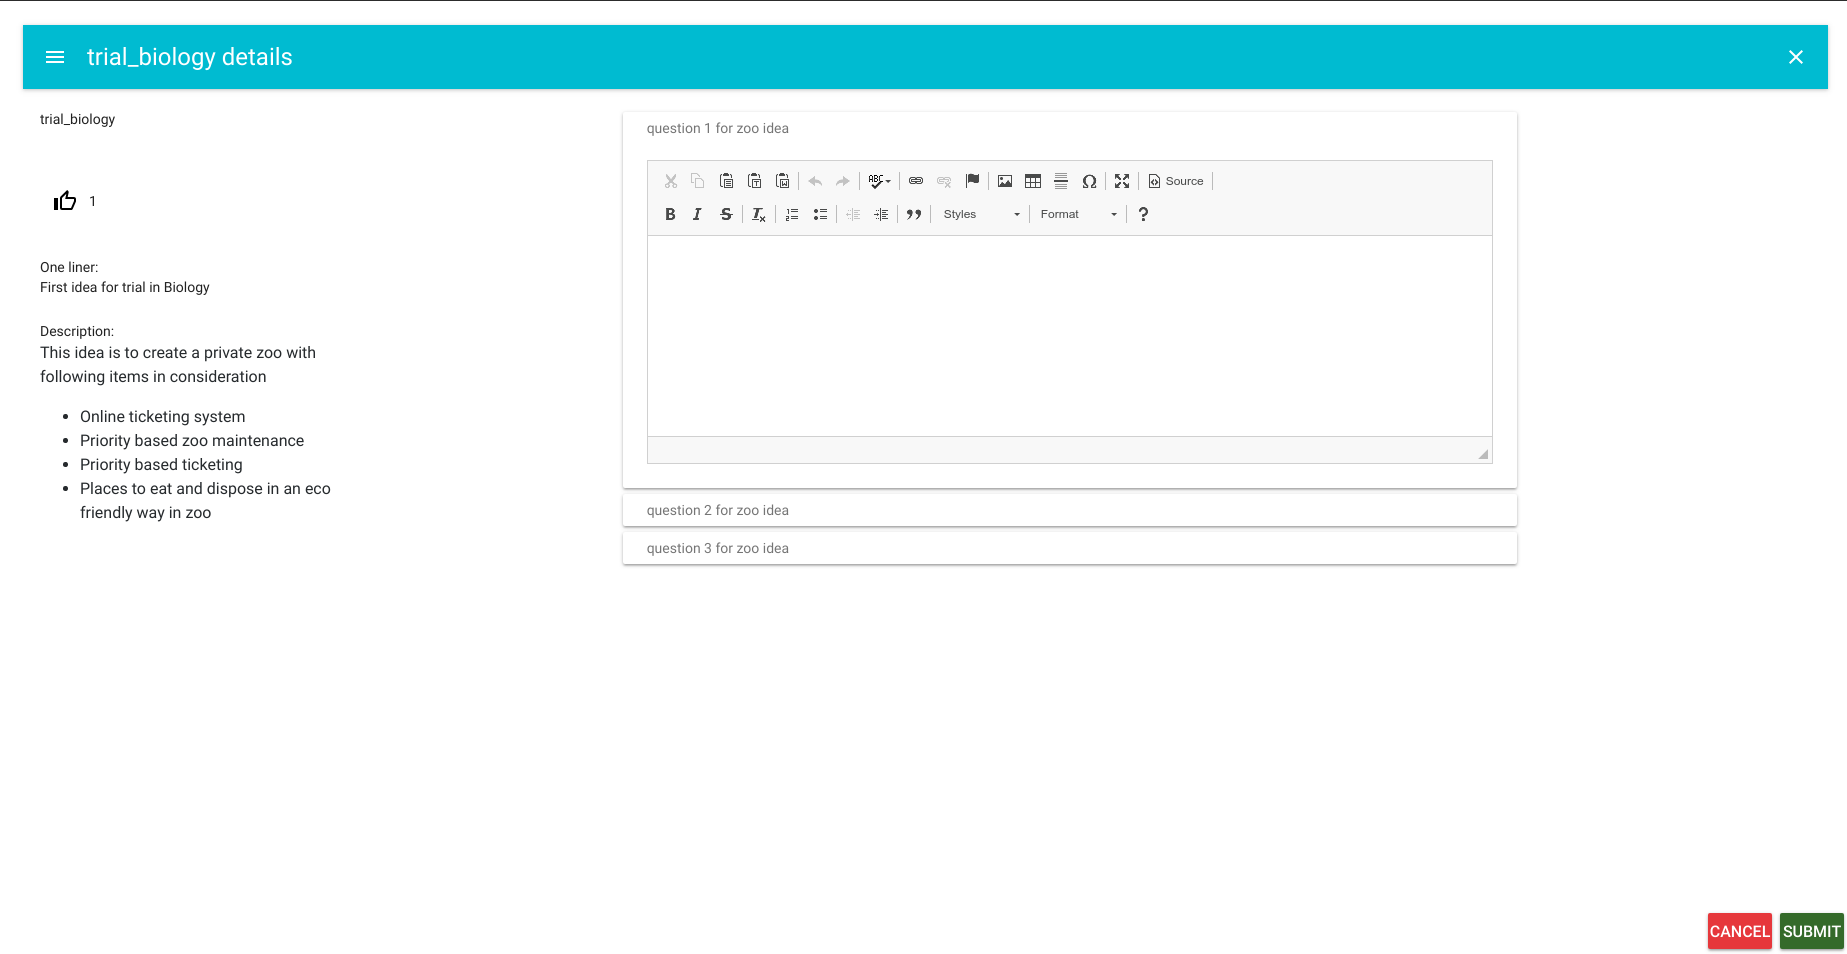
Task: Click the 'One liner:' label
Action: [69, 267]
